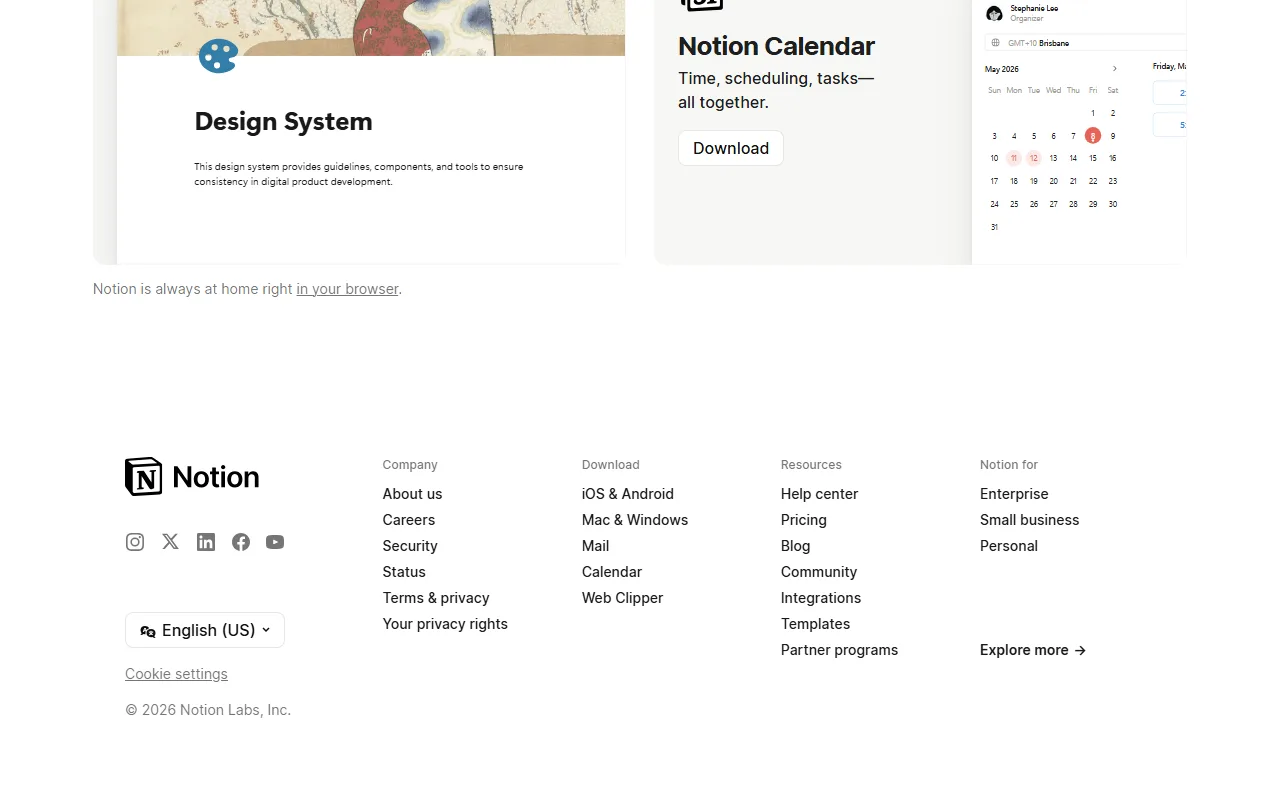Select date 31 in May calendar
The image size is (1280, 800).
click(x=994, y=227)
